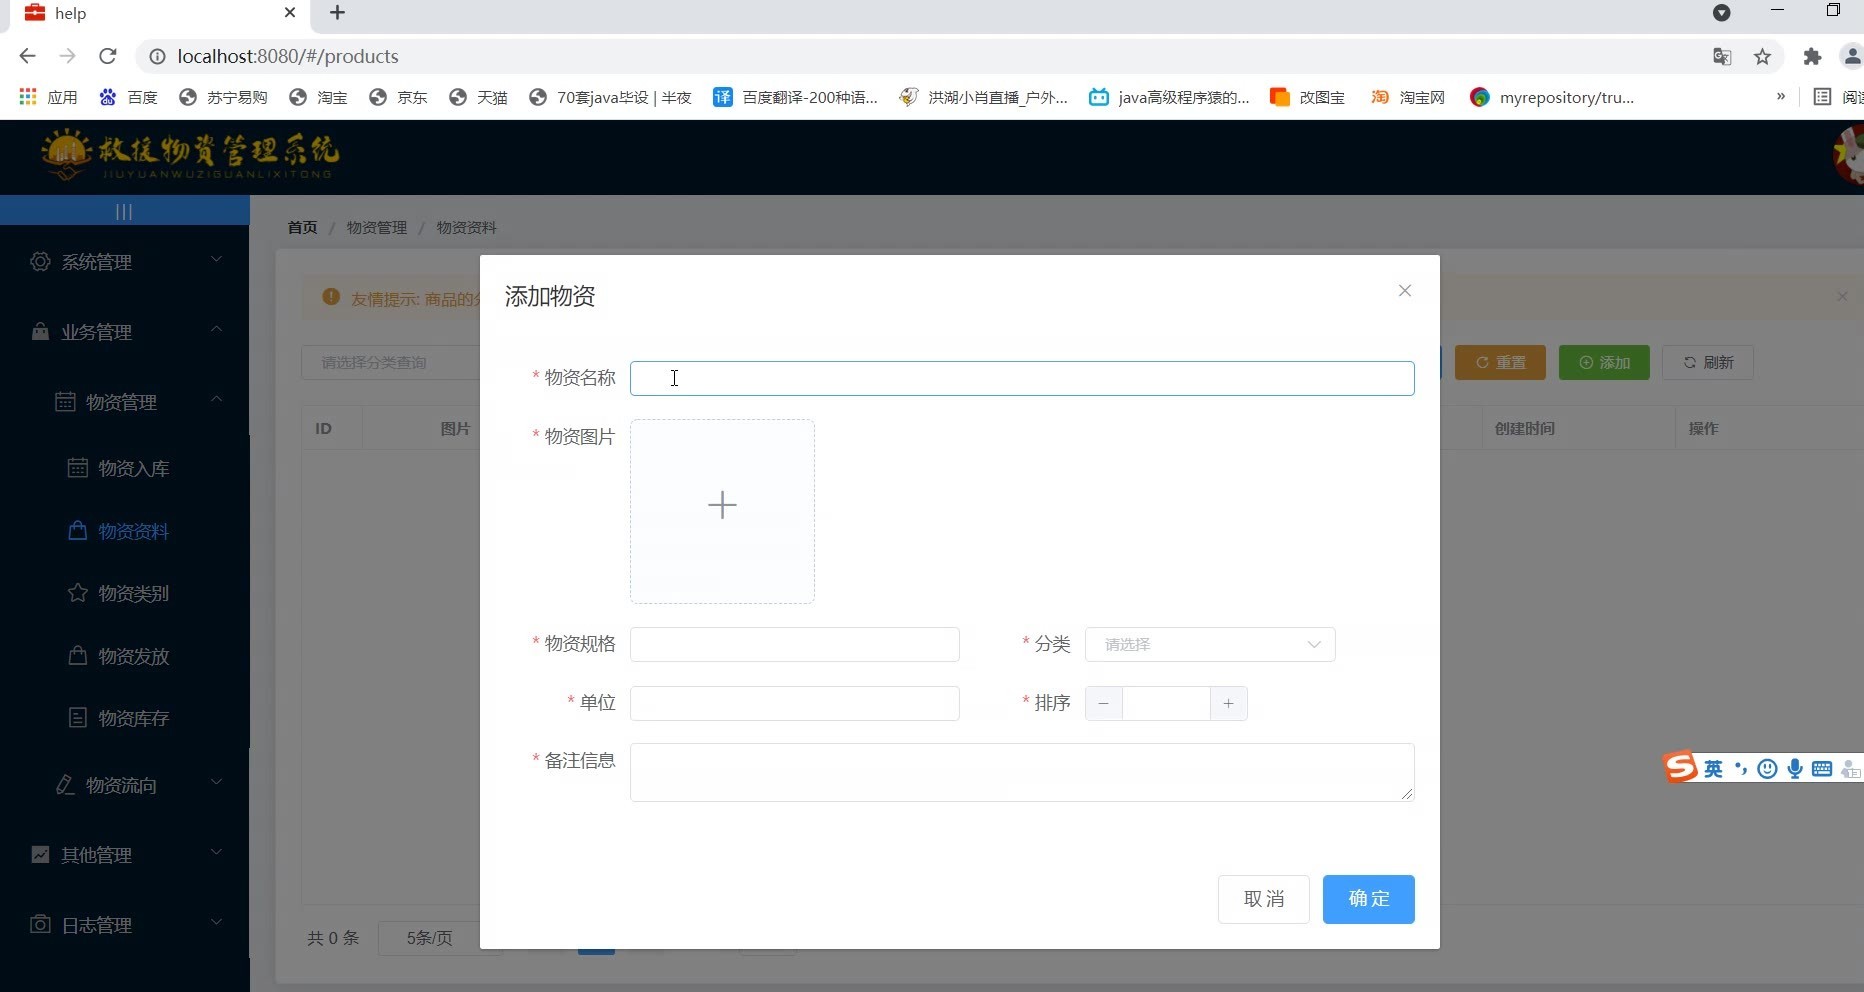Select the 物资资料 menu item
Viewport: 1864px width, 992px height.
coord(125,531)
